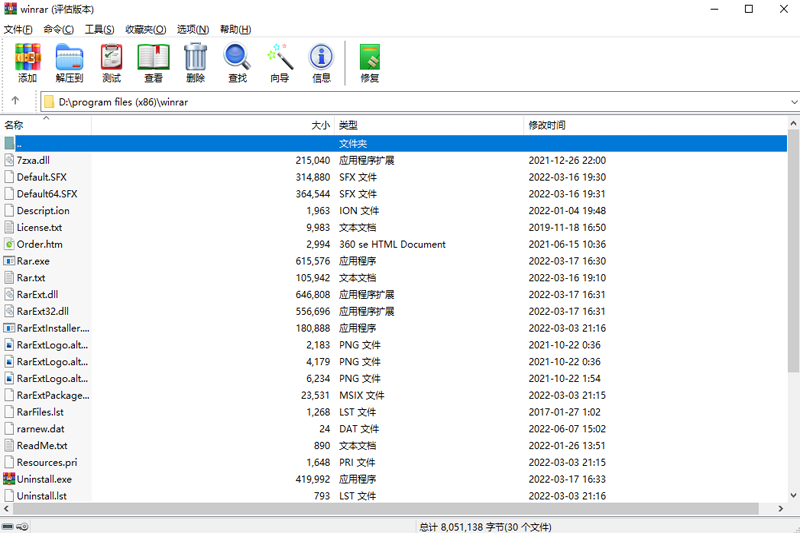Select the Default.SFX file name

pos(42,177)
